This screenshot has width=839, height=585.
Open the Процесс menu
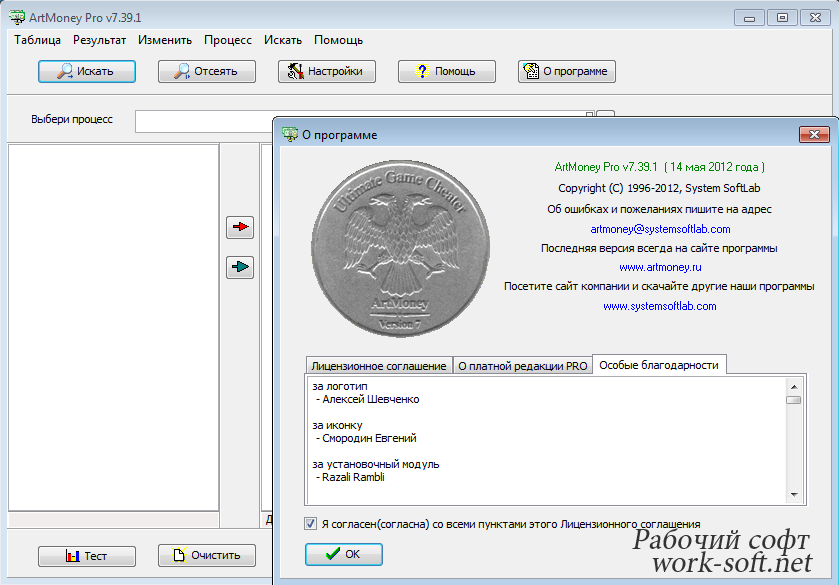228,40
